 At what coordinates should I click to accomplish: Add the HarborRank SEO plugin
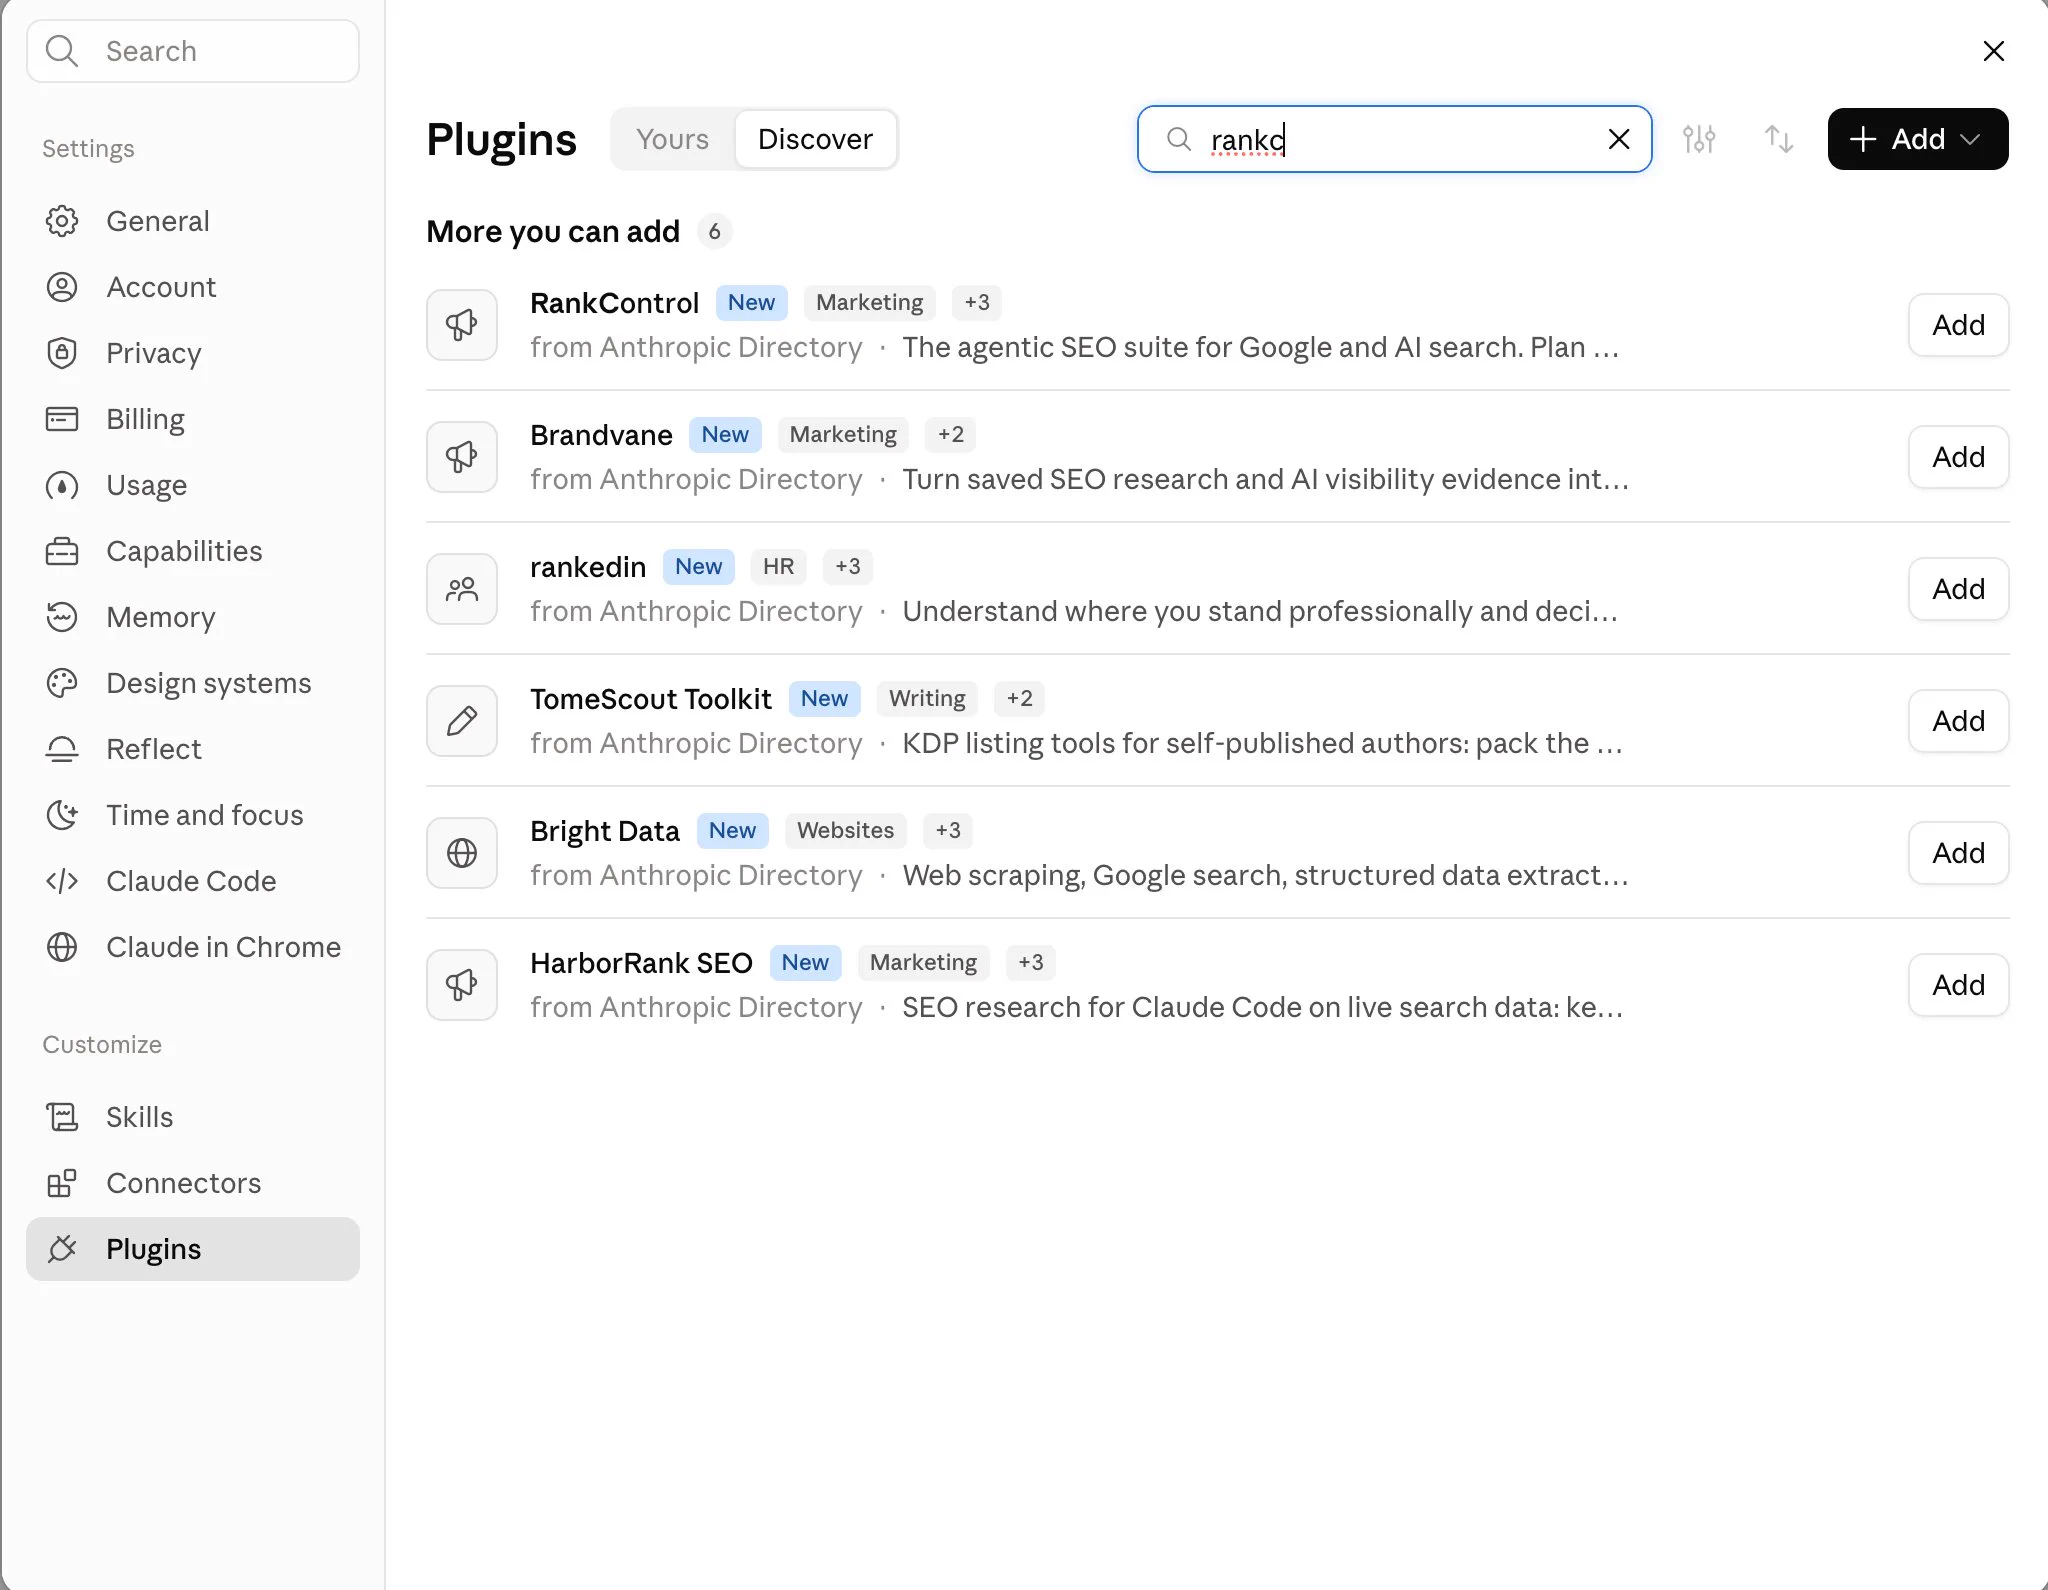coord(1958,985)
